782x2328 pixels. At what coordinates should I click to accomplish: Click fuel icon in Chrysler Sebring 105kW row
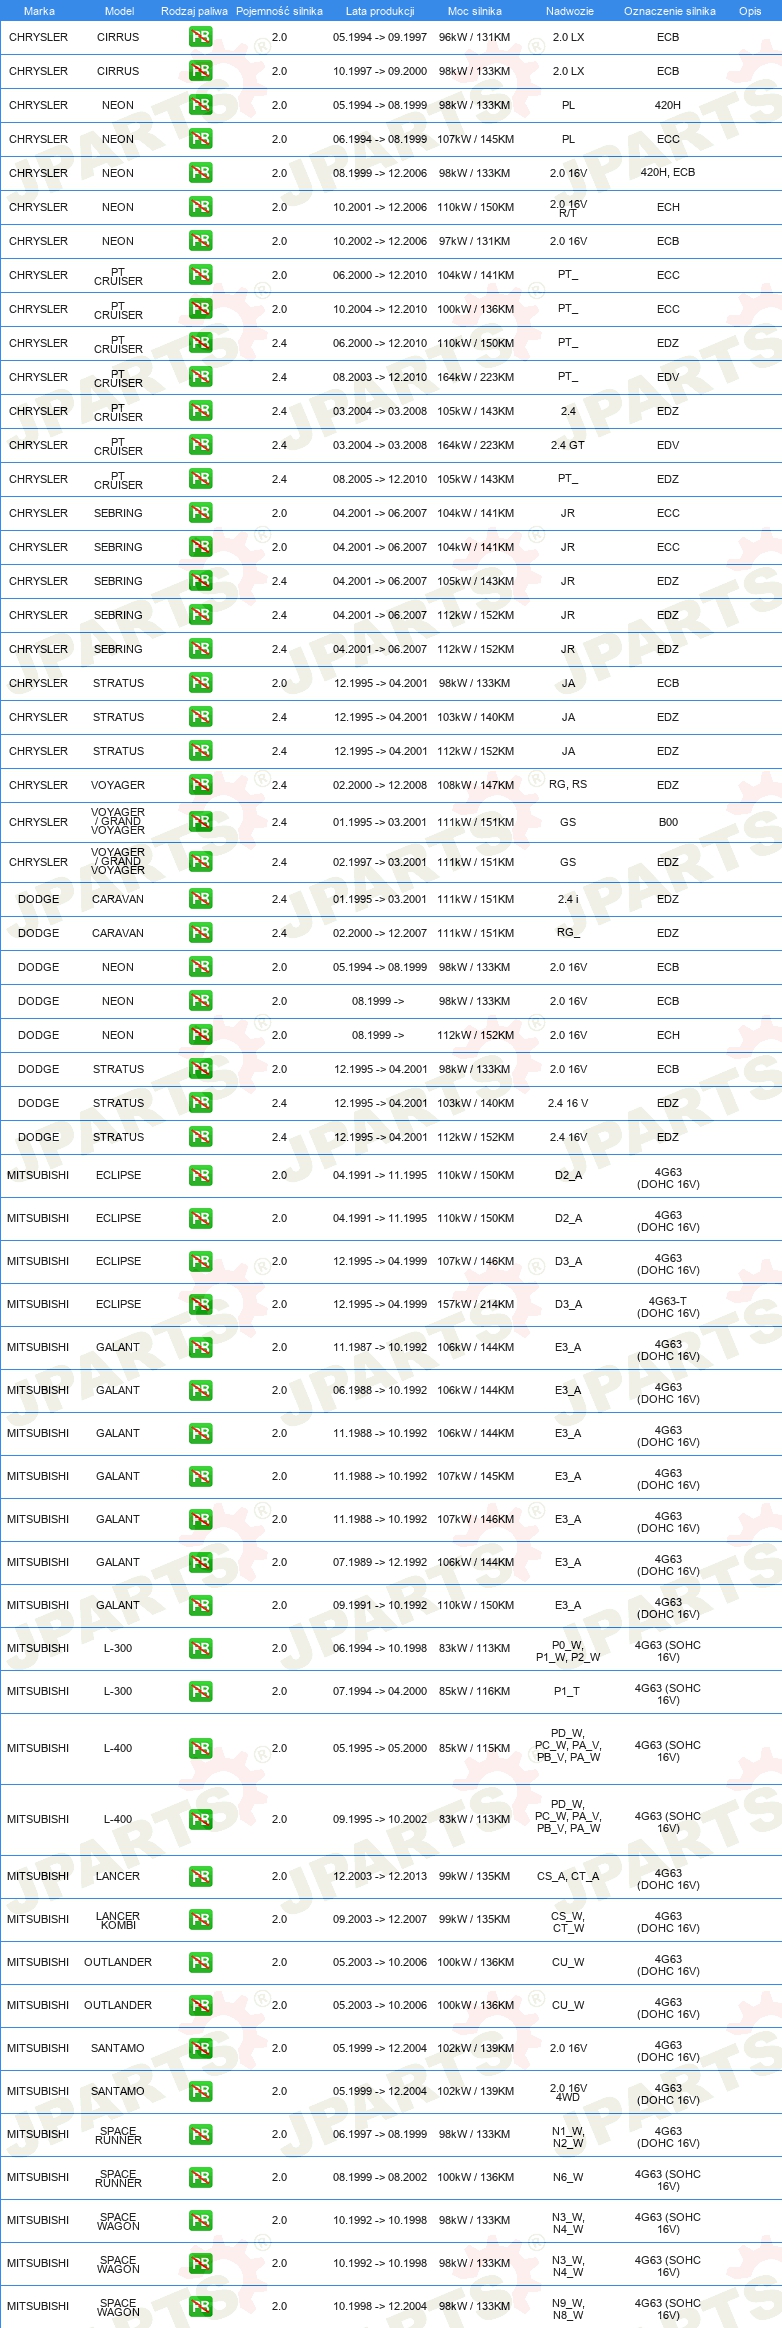(x=200, y=581)
